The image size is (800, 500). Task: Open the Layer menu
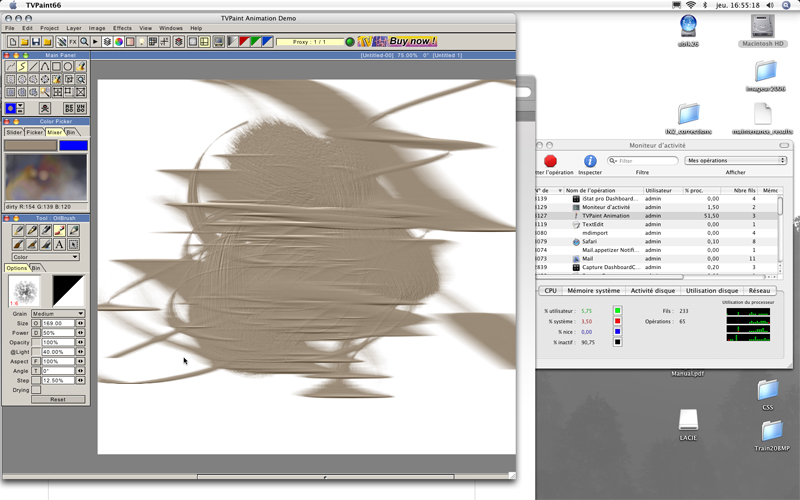point(73,28)
